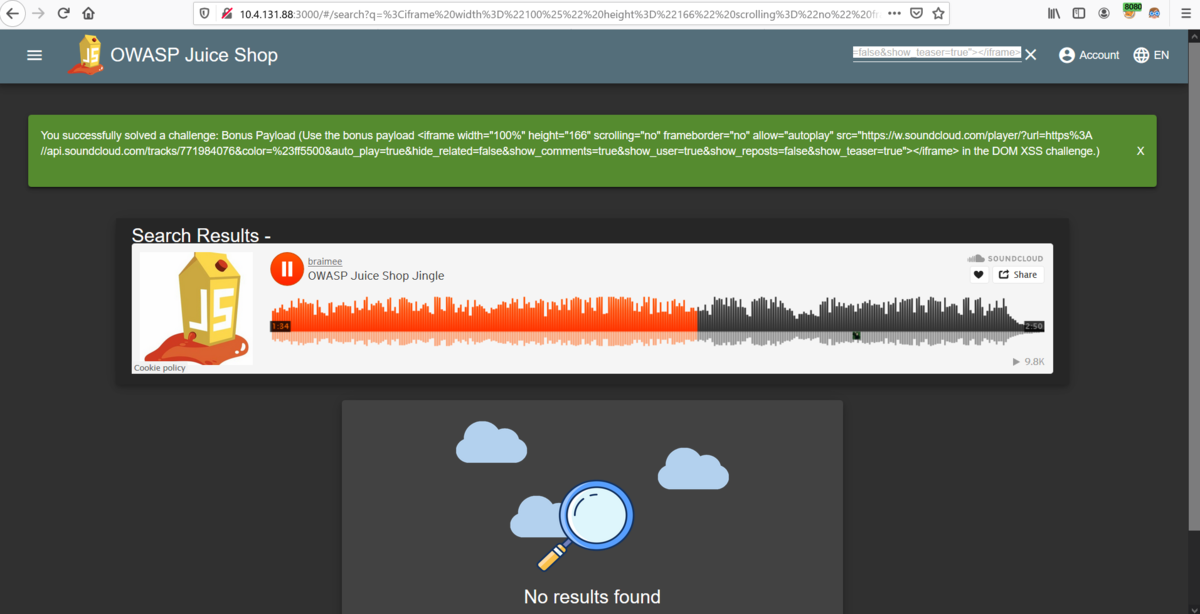Dismiss the green challenge solved notification
The image size is (1200, 614).
point(1140,151)
